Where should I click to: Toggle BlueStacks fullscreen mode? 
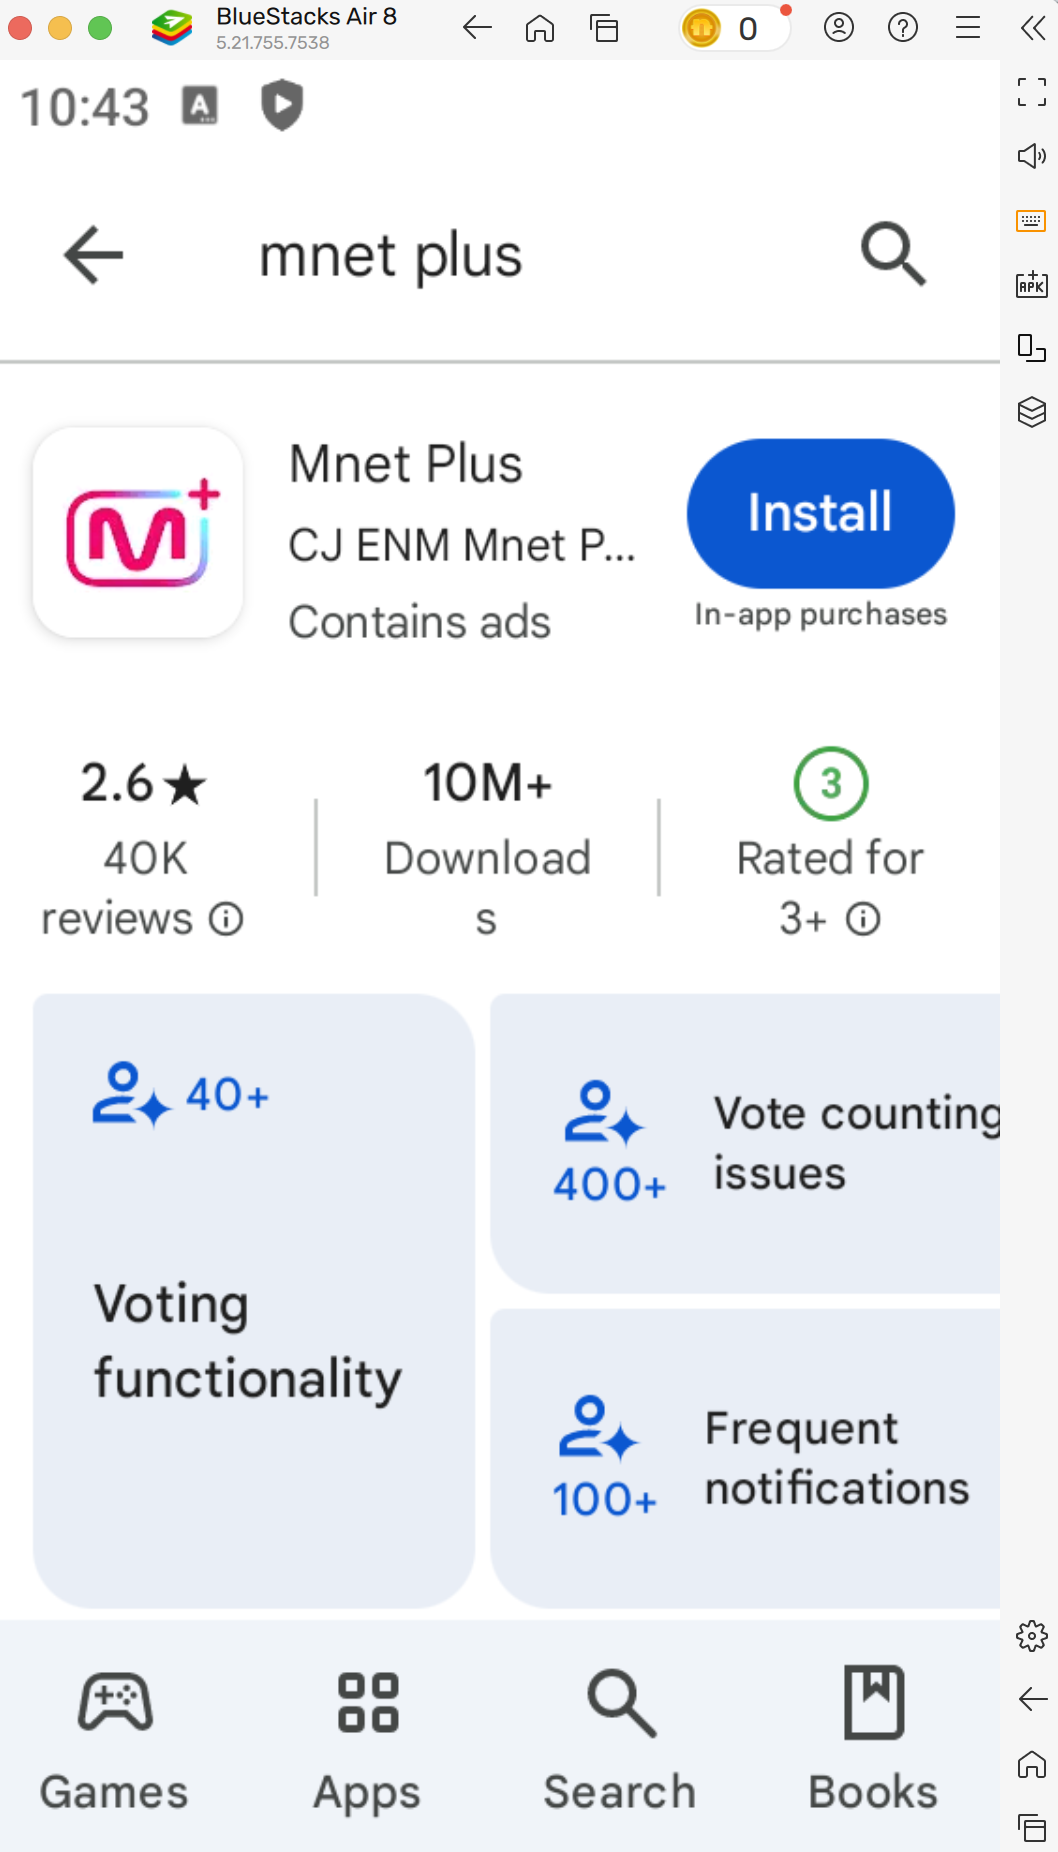(x=1032, y=92)
